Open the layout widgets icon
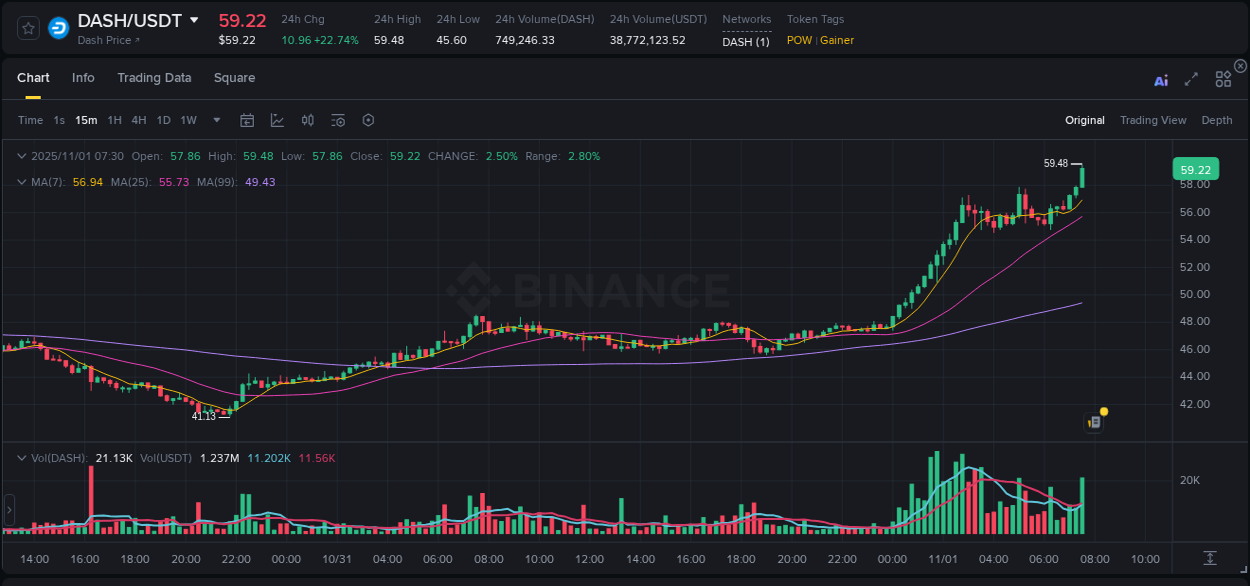 coord(1223,79)
